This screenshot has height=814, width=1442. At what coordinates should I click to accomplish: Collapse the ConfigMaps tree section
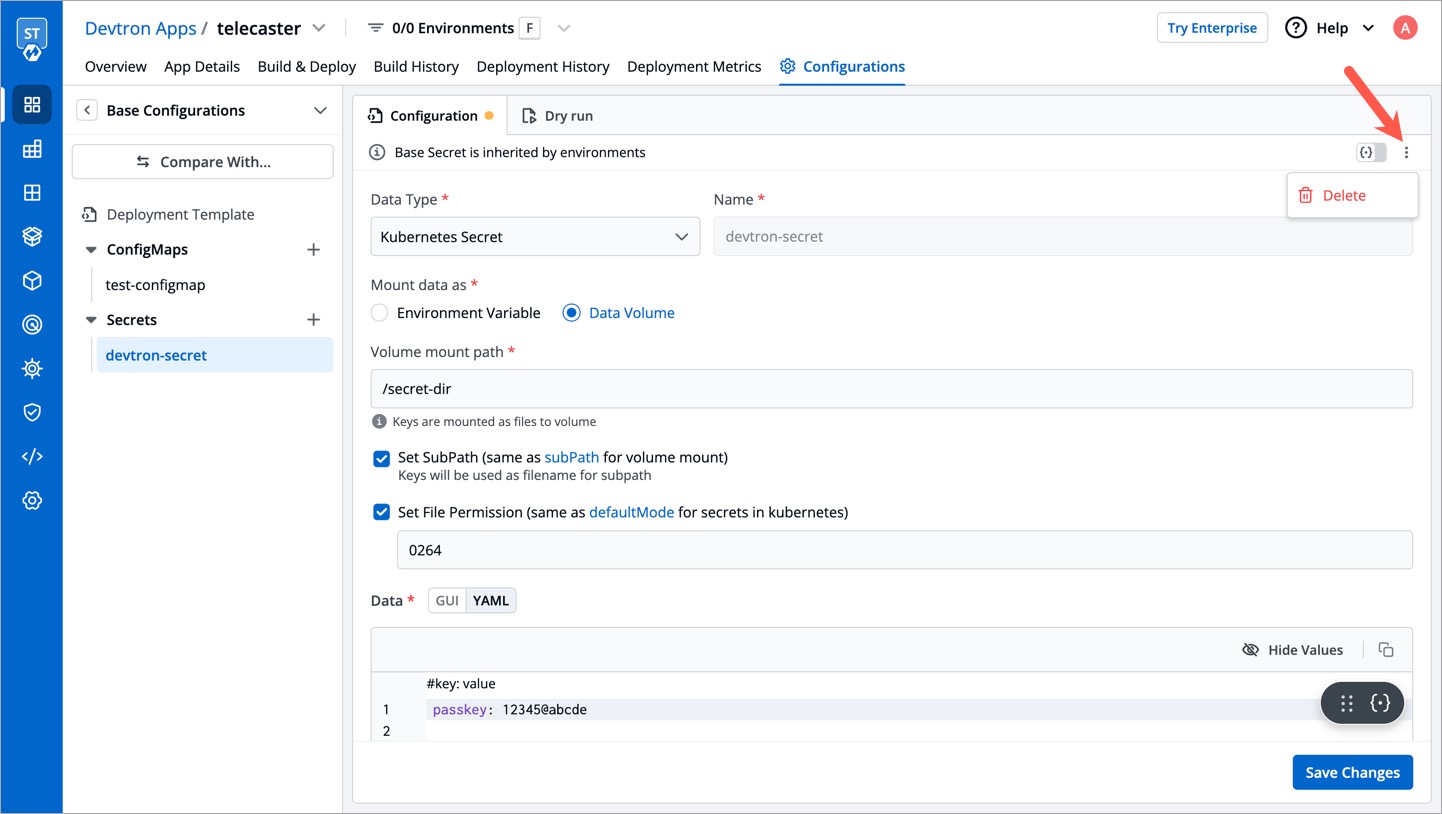click(x=91, y=250)
